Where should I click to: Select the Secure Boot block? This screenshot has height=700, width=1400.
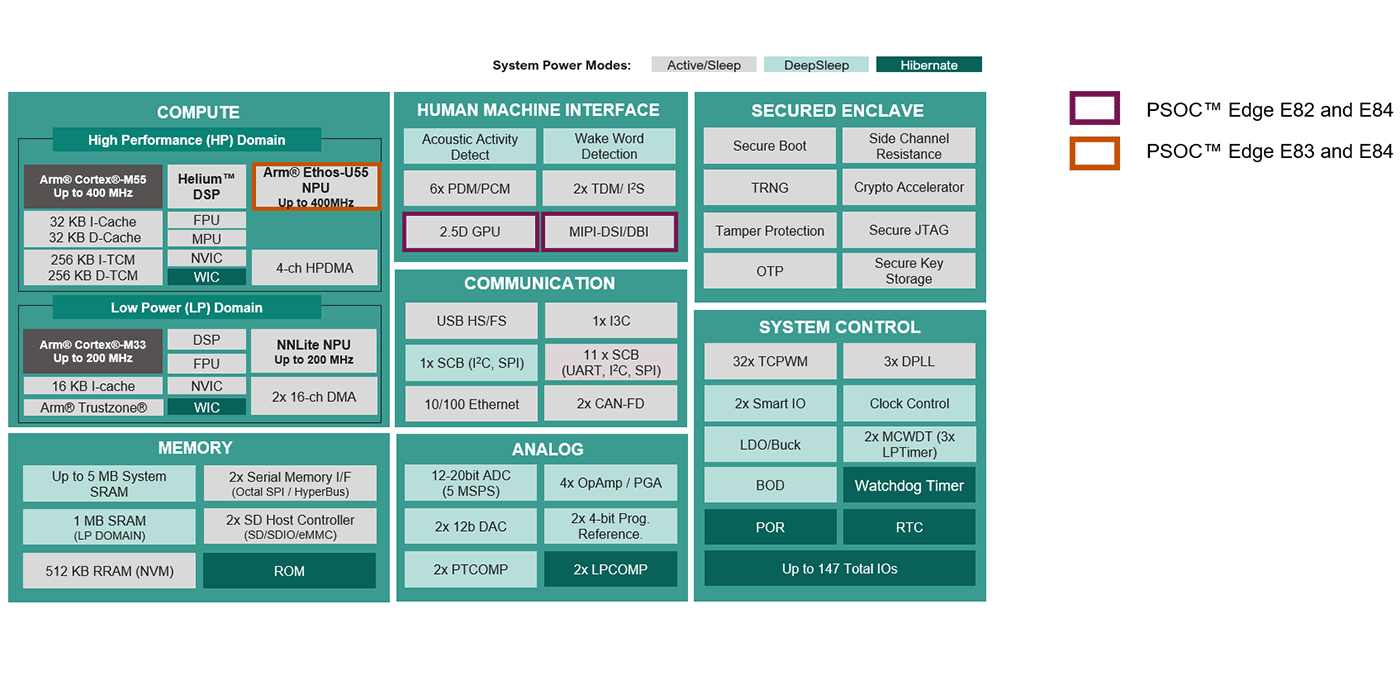pos(770,146)
